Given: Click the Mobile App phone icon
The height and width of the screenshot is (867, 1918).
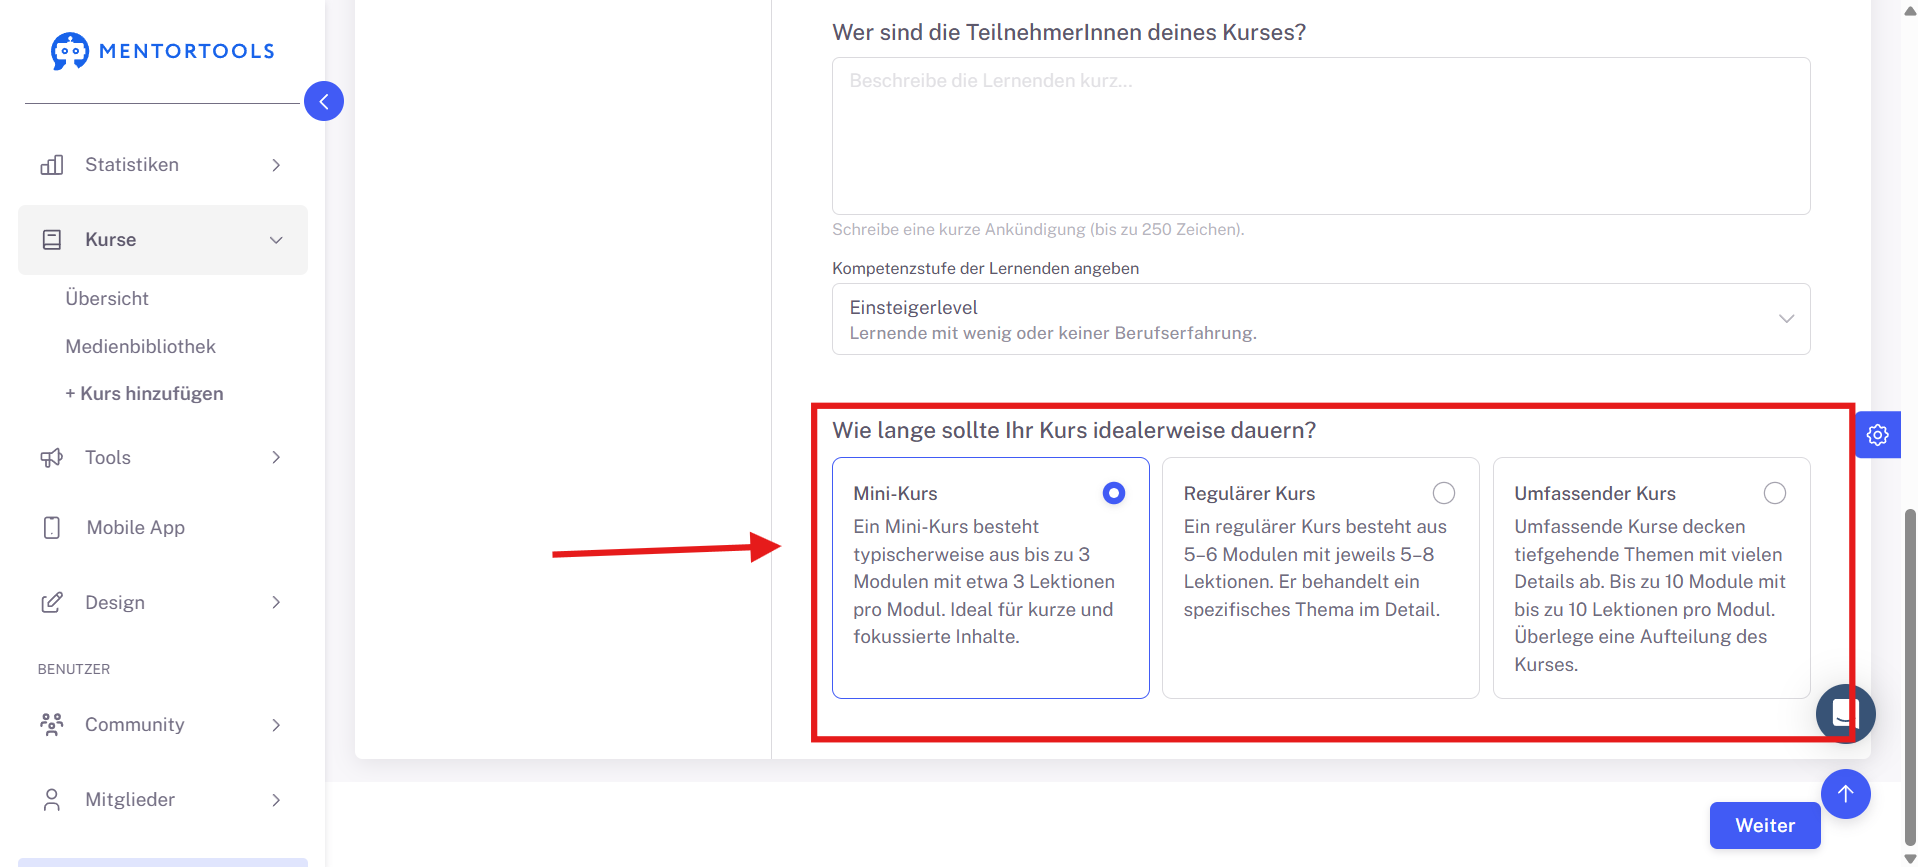Looking at the screenshot, I should [52, 528].
